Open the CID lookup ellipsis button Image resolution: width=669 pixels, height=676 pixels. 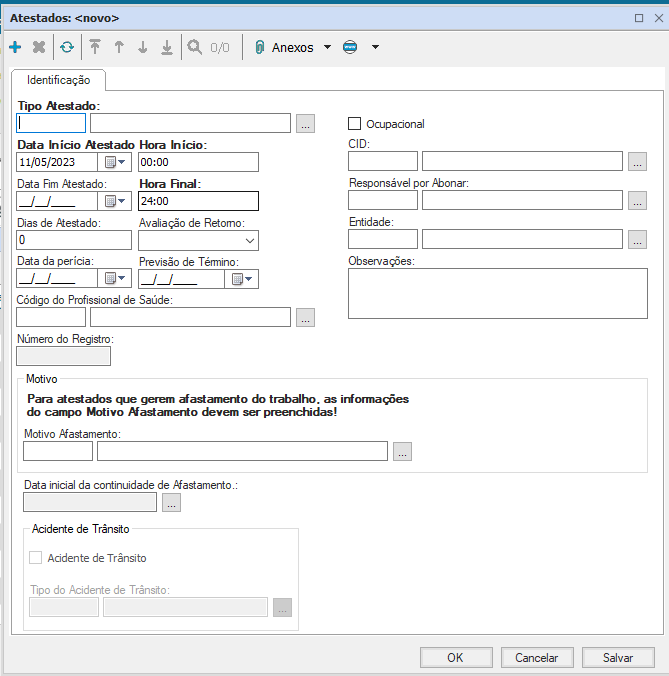point(637,161)
